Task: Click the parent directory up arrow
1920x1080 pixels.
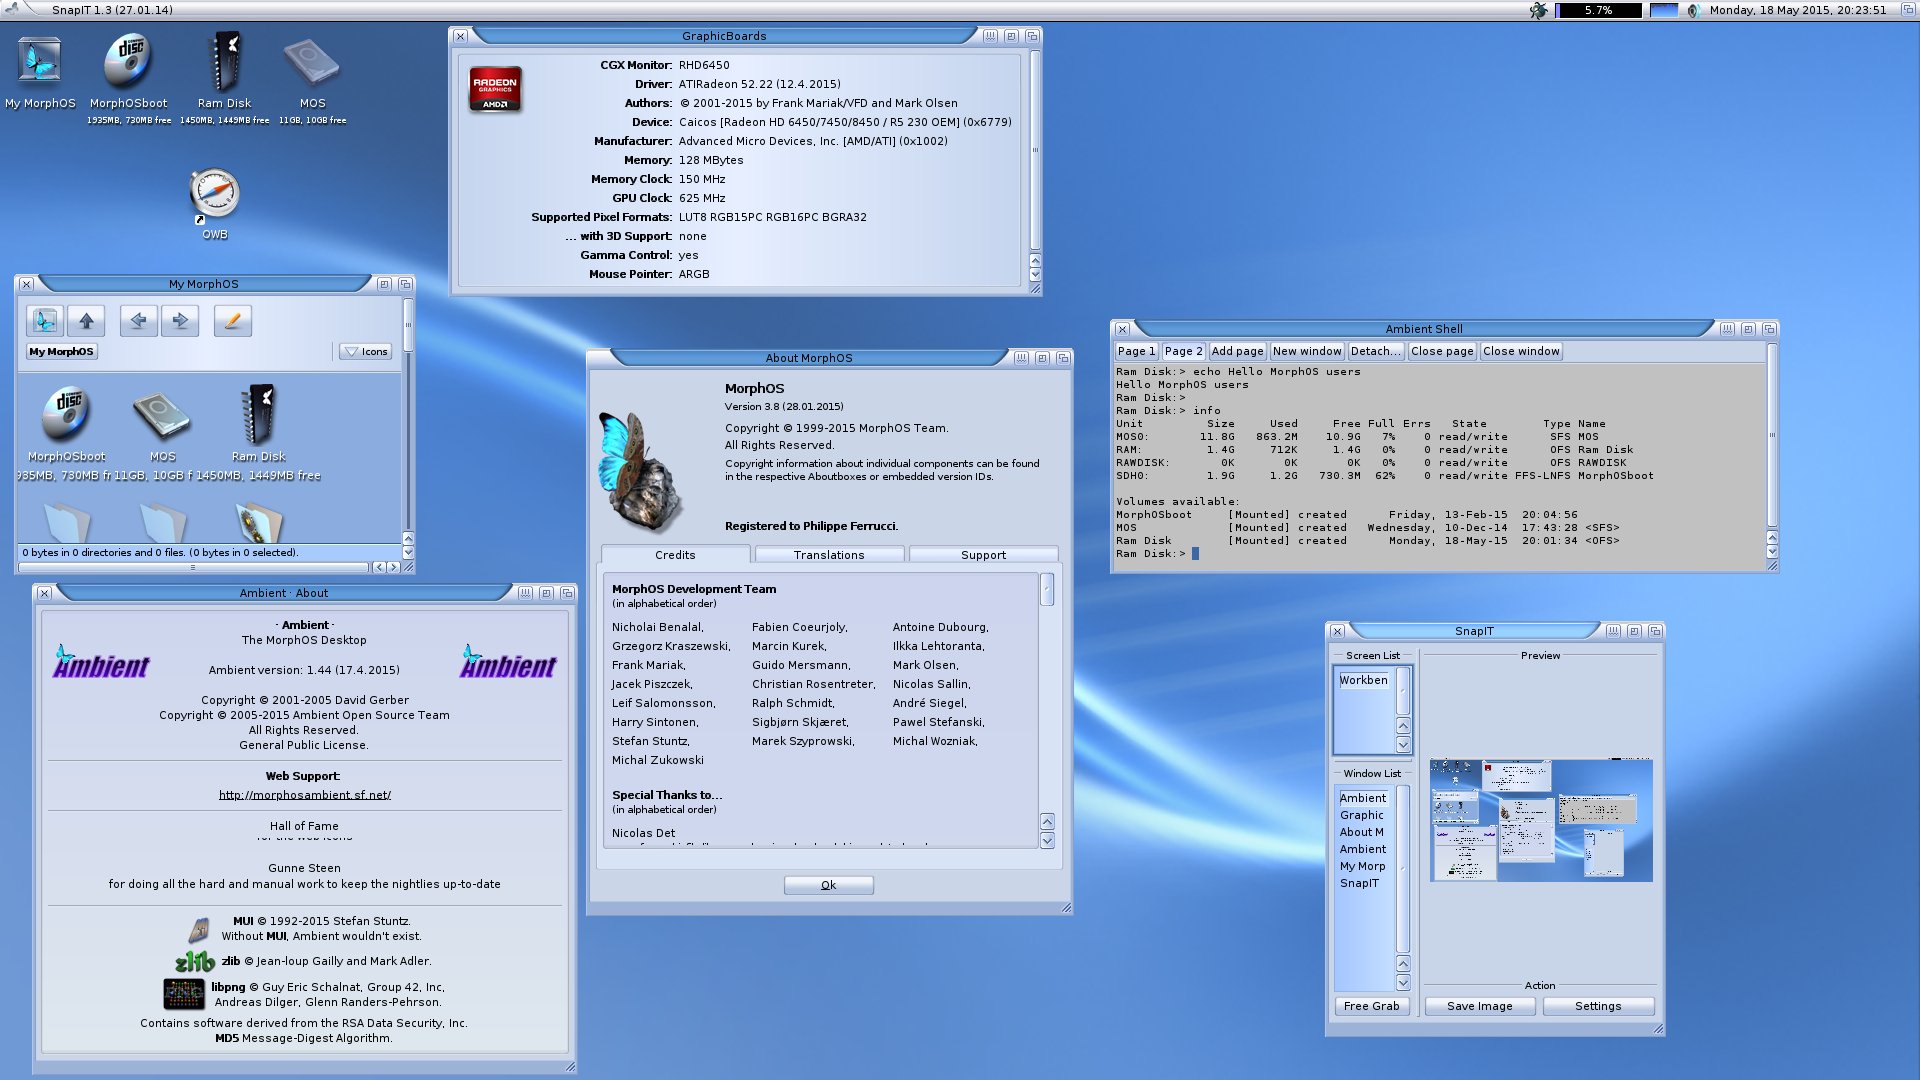Action: 86,321
